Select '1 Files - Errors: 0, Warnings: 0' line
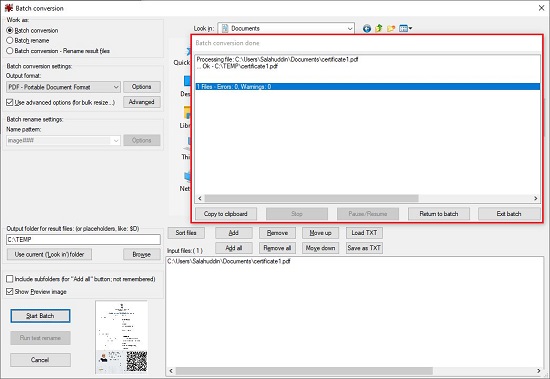This screenshot has height=379, width=550. (368, 87)
